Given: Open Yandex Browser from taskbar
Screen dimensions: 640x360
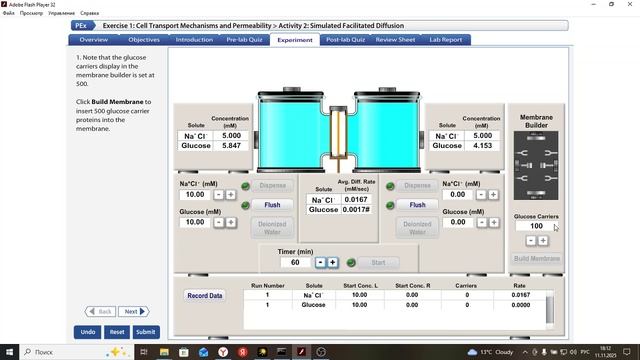Looking at the screenshot, I should (x=223, y=352).
